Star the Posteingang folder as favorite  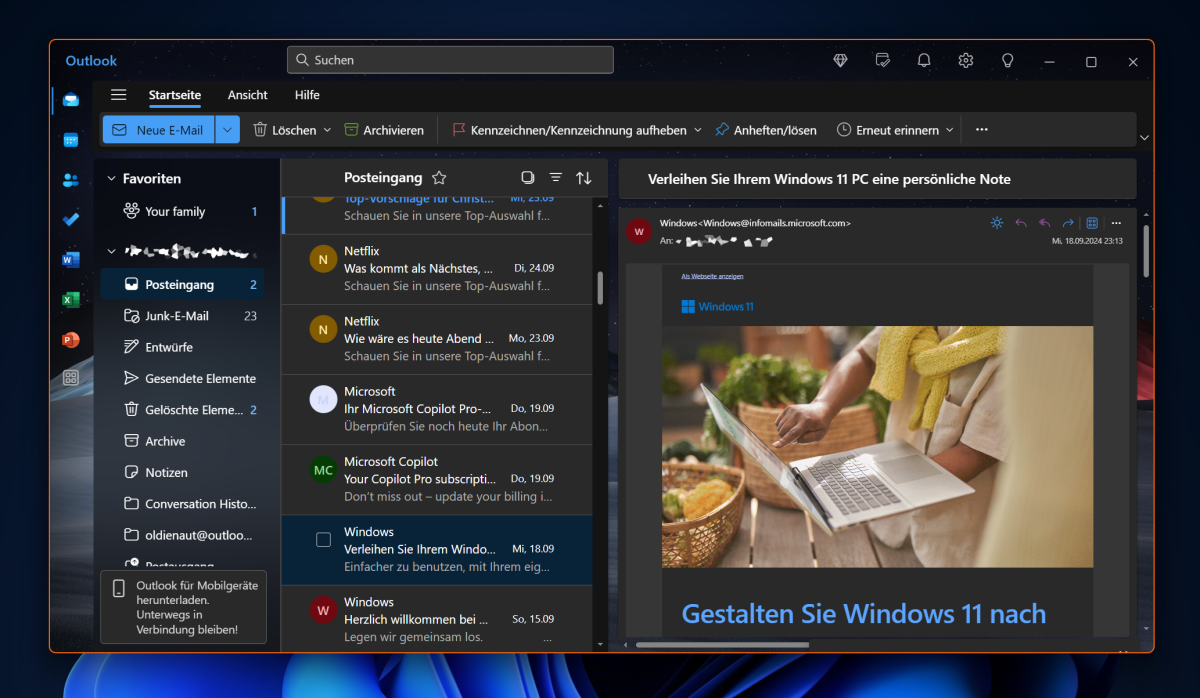[x=438, y=177]
